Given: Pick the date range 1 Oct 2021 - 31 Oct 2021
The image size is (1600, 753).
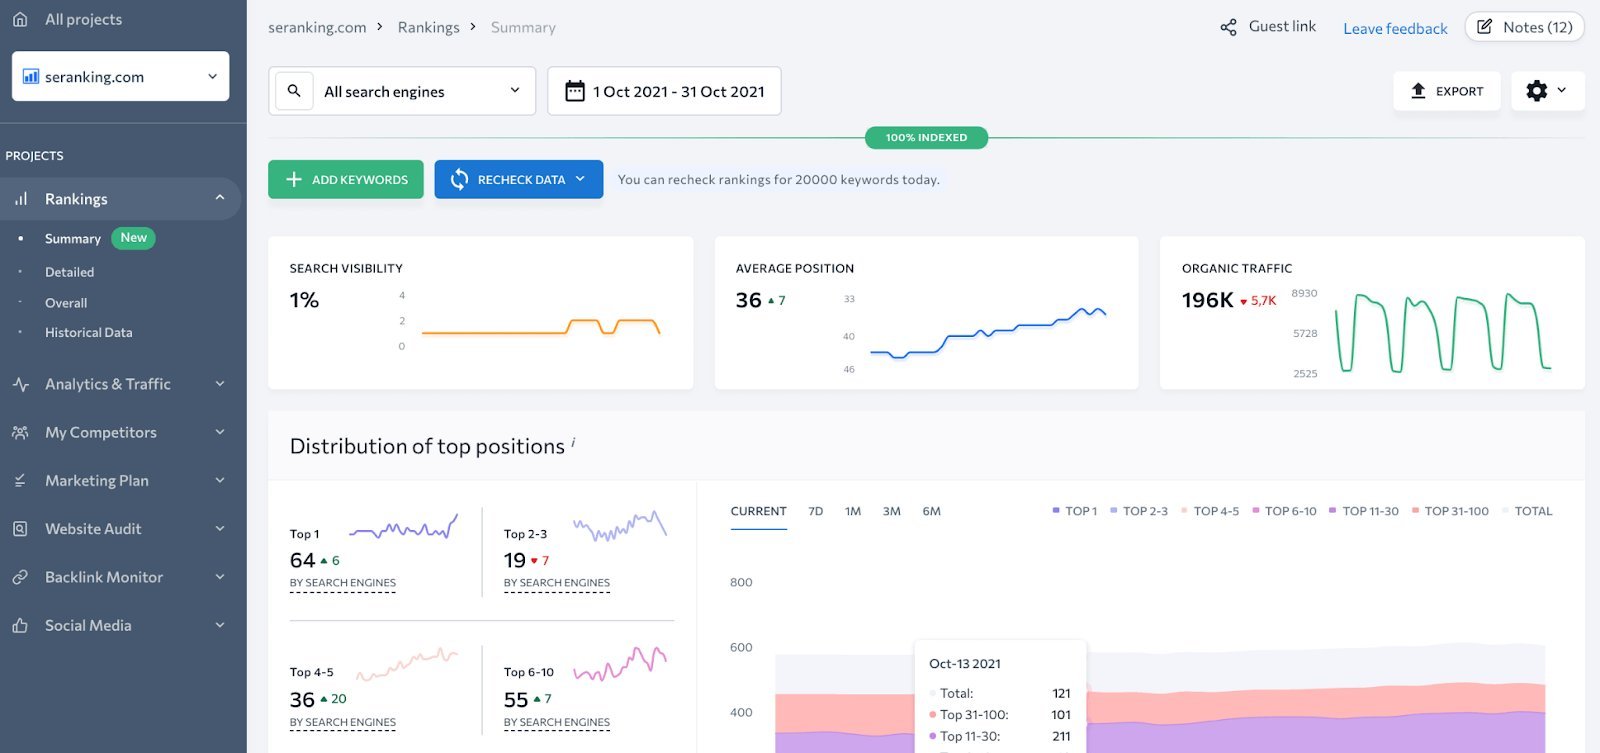Looking at the screenshot, I should pos(664,91).
